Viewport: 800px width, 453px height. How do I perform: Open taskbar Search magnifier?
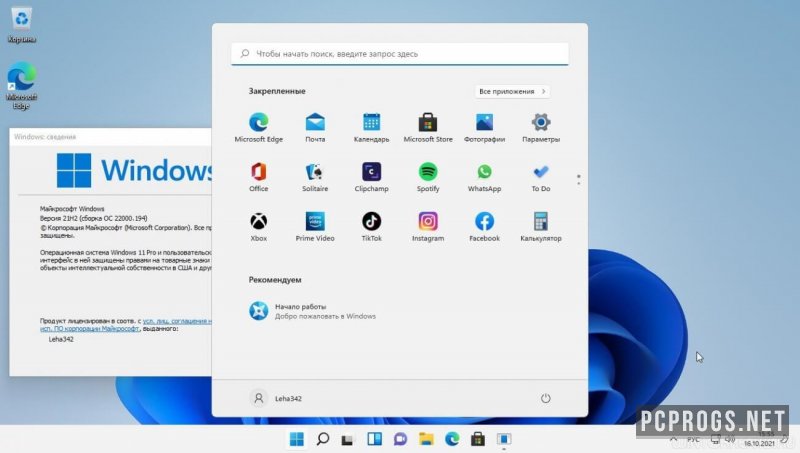click(x=322, y=439)
